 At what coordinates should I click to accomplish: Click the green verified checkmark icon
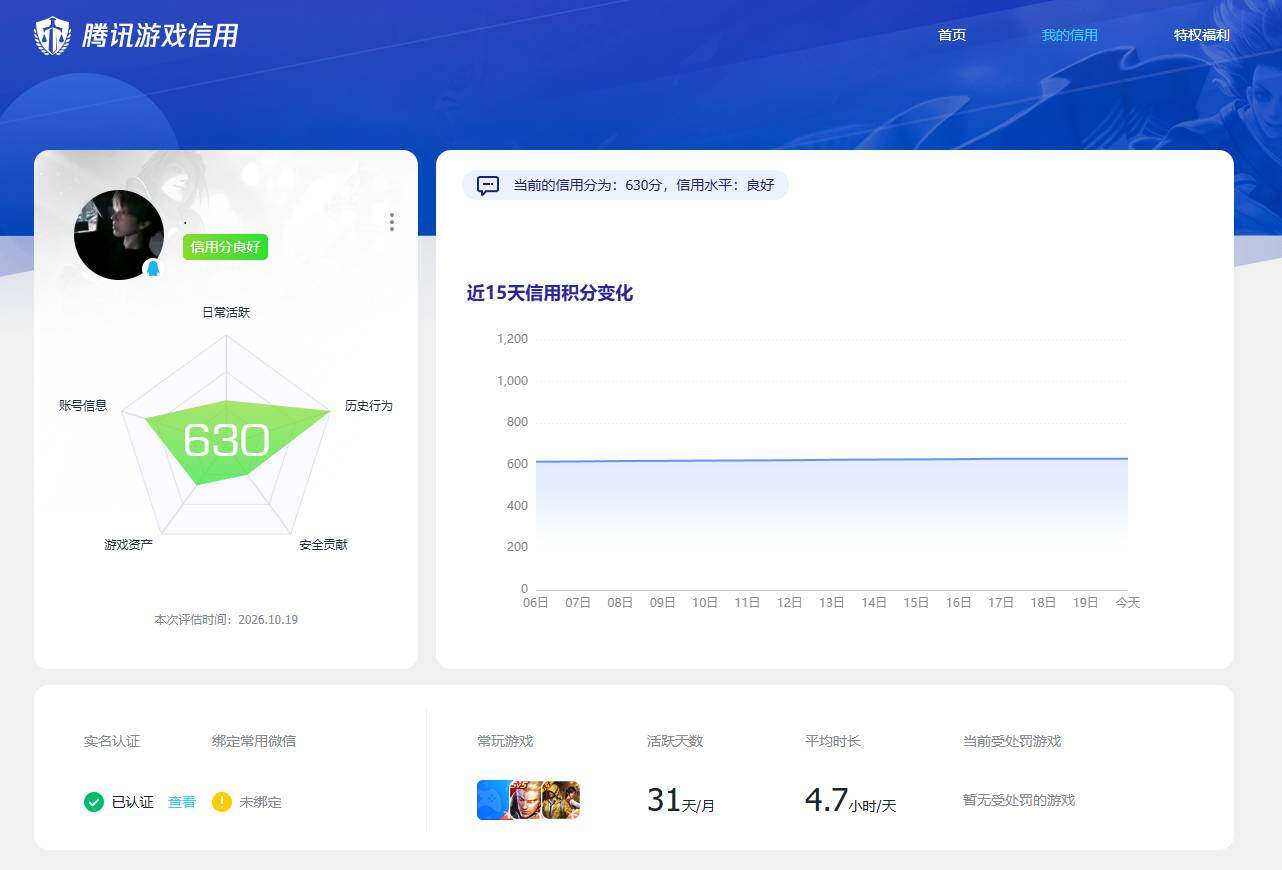point(94,802)
